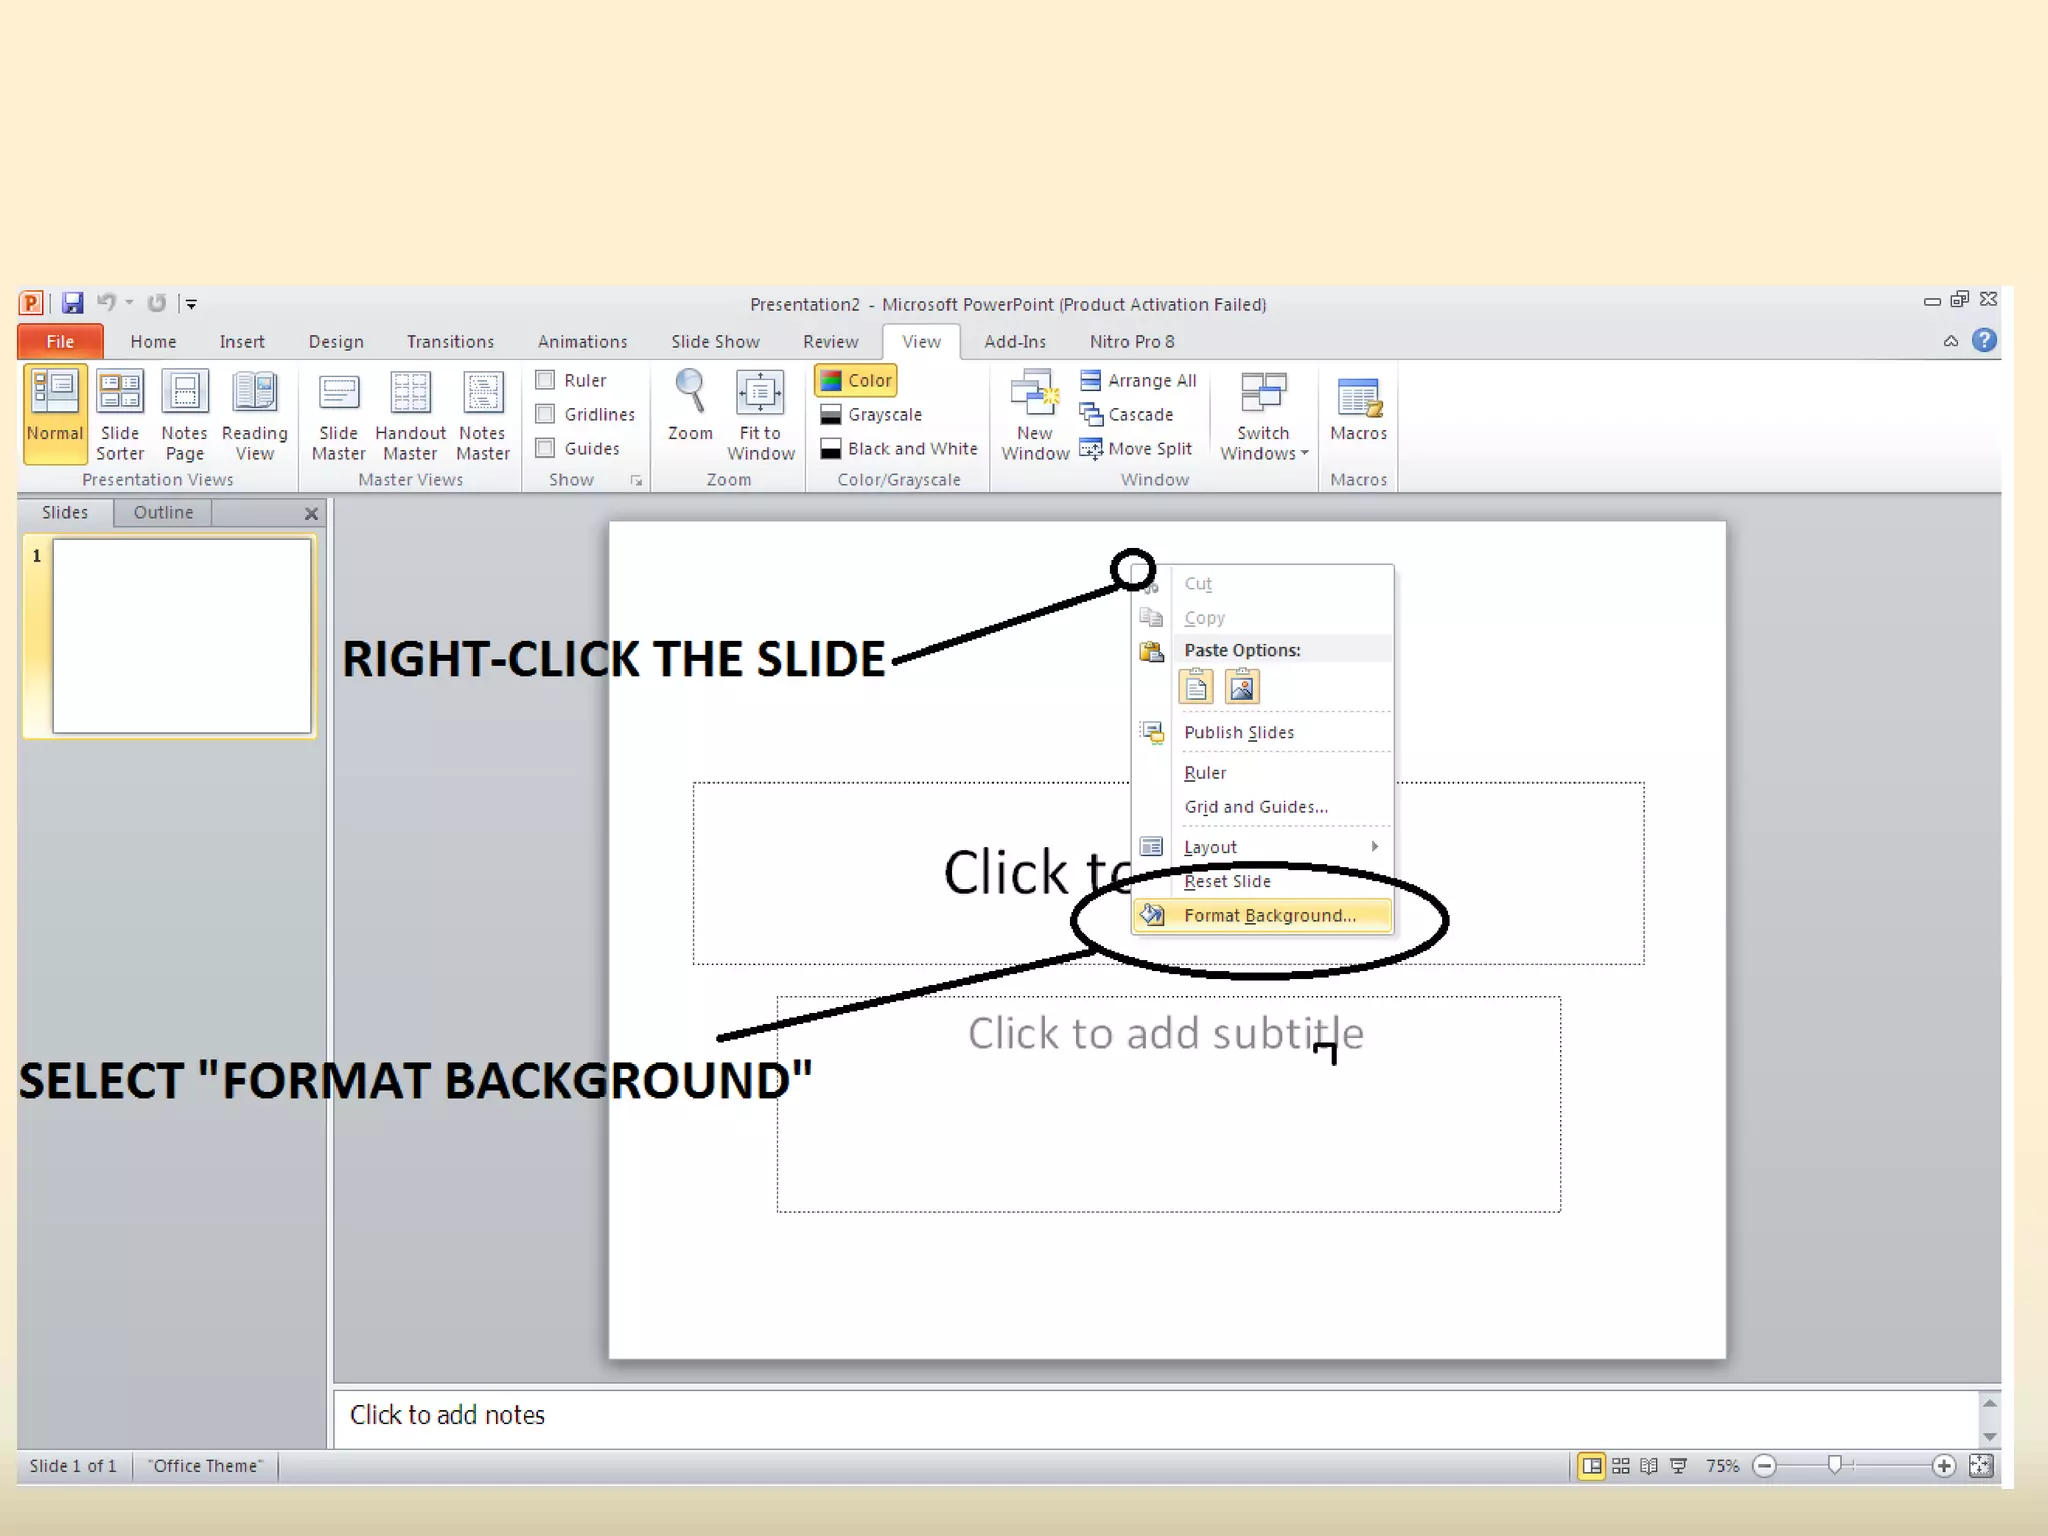Check the Gridlines checkbox
The width and height of the screenshot is (2048, 1536).
pos(546,414)
